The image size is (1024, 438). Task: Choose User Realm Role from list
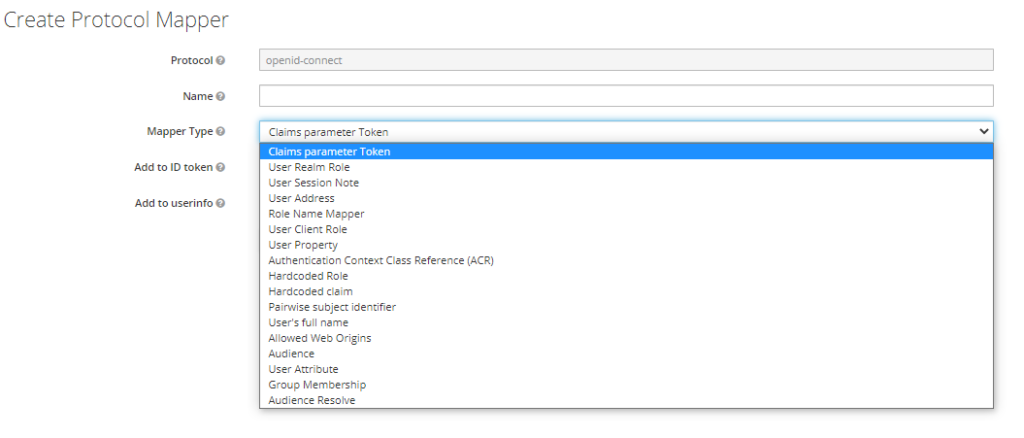coord(309,167)
